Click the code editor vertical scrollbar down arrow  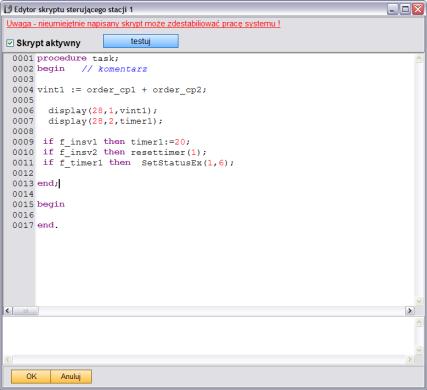pyautogui.click(x=419, y=301)
